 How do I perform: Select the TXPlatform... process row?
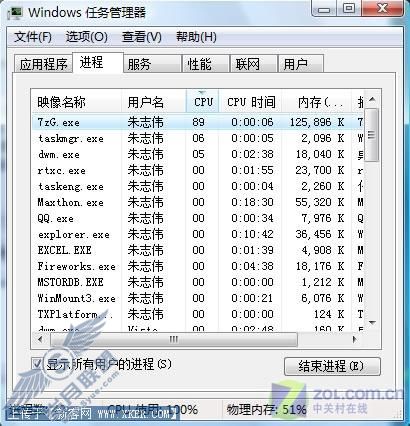coord(197,314)
